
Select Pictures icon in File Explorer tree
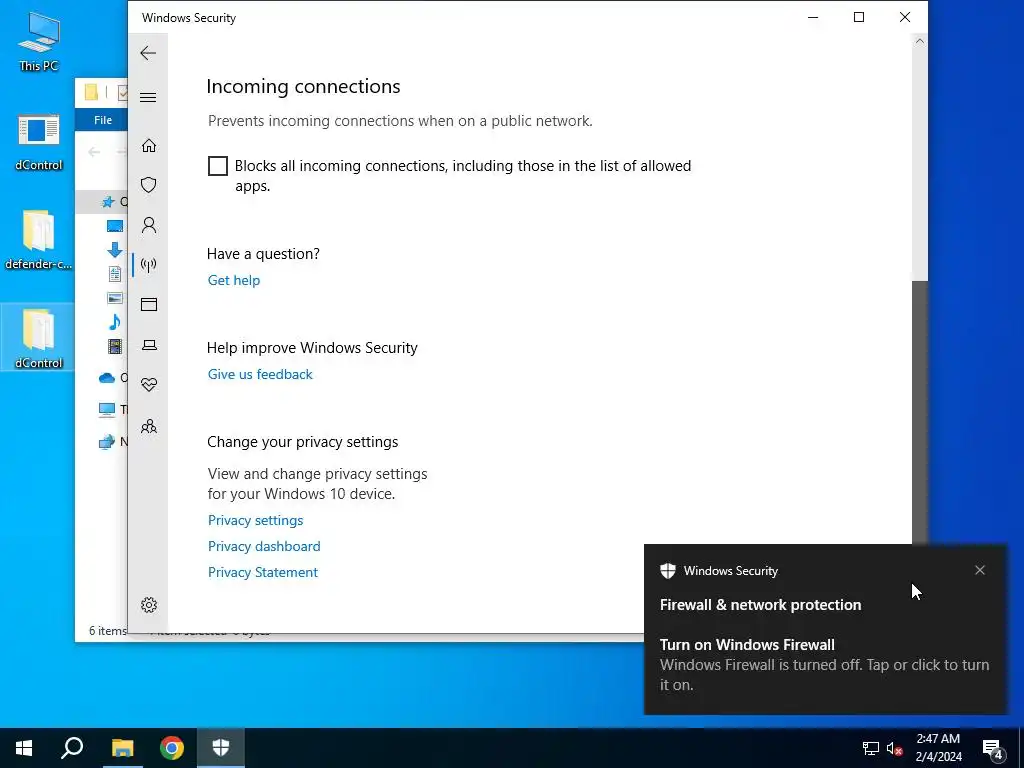click(115, 298)
